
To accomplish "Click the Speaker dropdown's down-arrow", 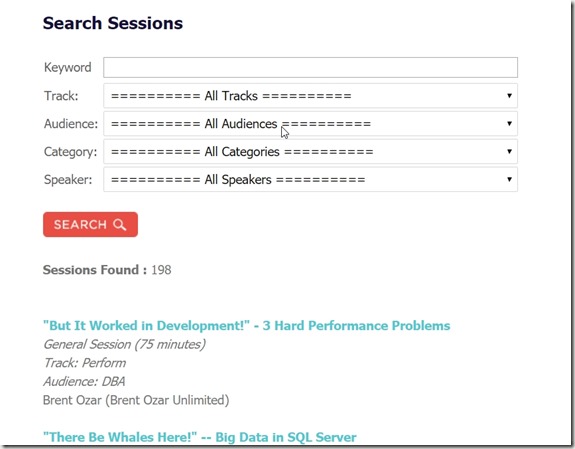I will [509, 179].
